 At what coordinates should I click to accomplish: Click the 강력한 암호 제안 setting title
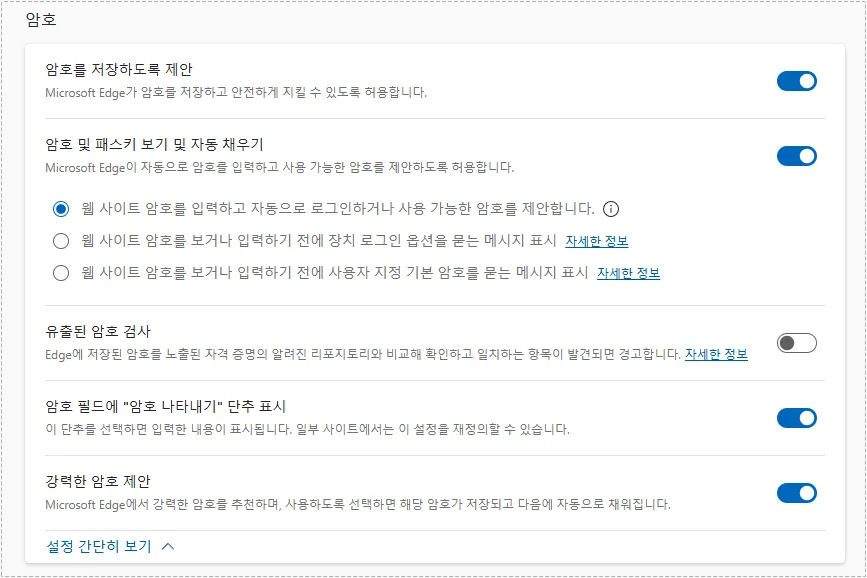pyautogui.click(x=98, y=481)
